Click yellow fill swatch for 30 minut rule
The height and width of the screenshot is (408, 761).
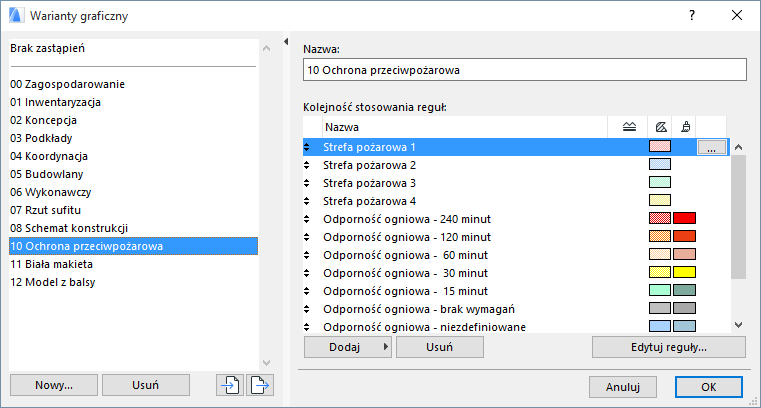(x=659, y=273)
